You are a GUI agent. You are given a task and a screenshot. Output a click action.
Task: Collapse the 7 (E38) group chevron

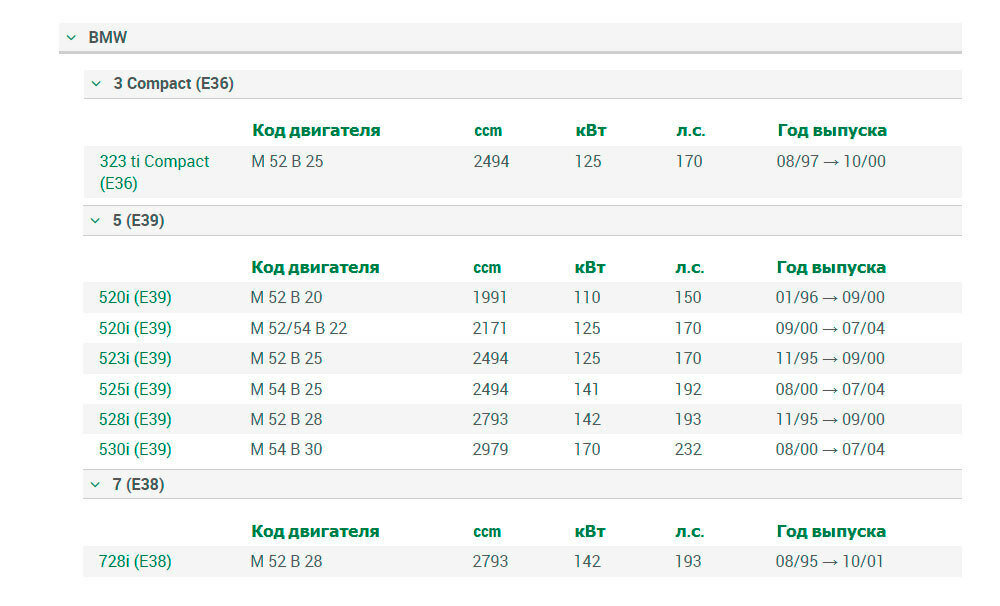(96, 485)
